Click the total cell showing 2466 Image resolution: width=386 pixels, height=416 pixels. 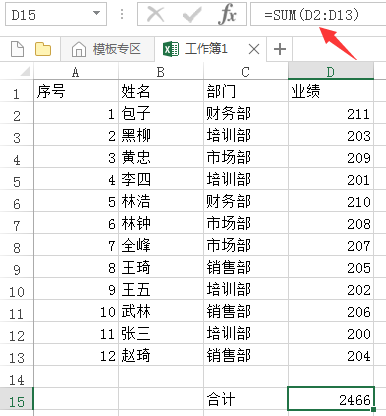tap(331, 399)
